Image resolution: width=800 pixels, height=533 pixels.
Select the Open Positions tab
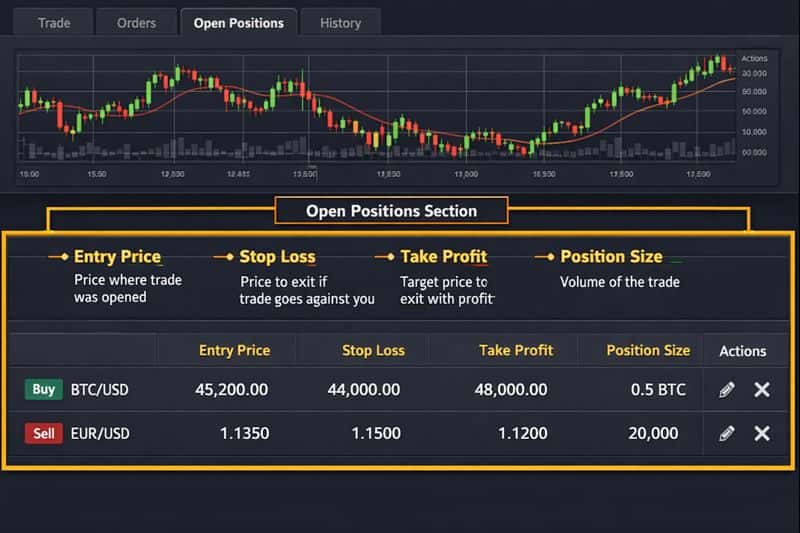click(x=238, y=22)
